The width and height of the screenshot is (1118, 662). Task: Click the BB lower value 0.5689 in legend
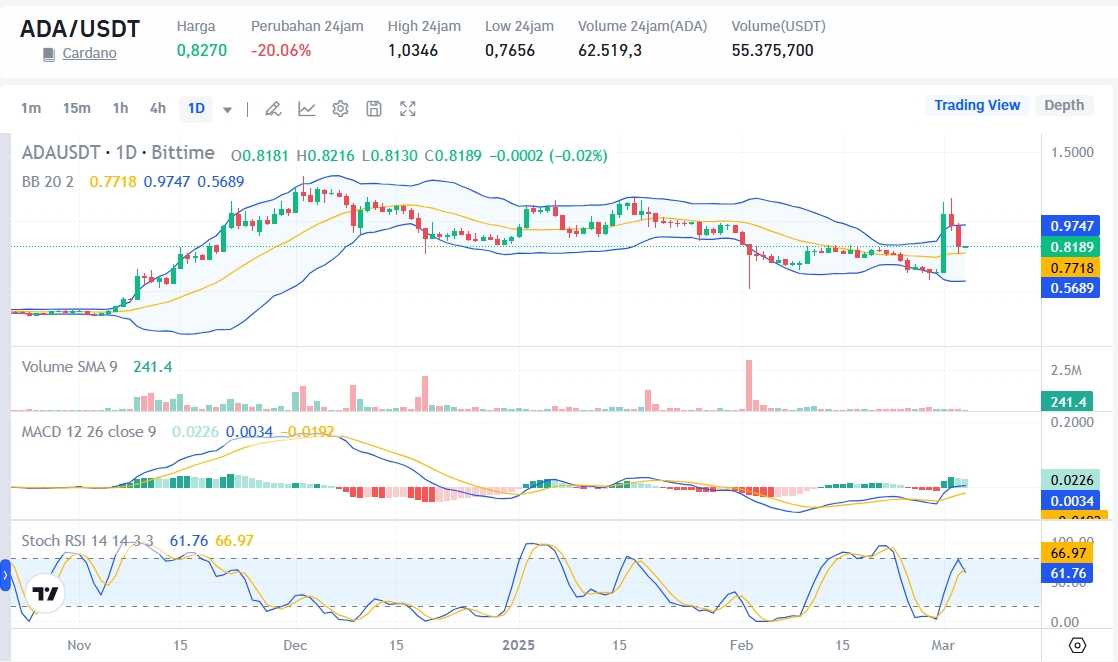coord(220,182)
